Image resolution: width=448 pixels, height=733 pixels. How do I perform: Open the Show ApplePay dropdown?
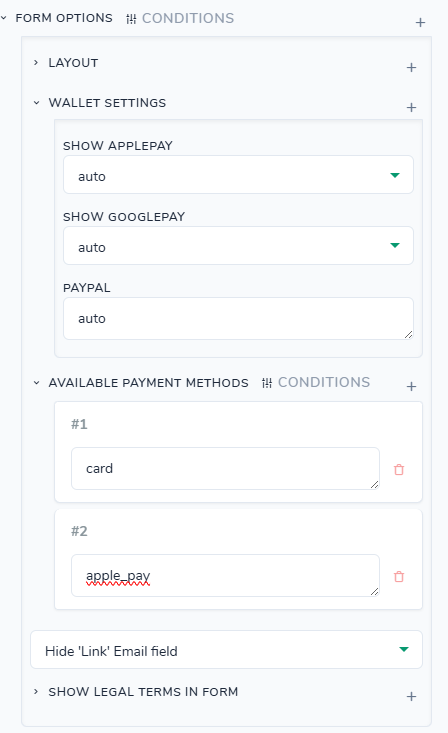(x=238, y=175)
